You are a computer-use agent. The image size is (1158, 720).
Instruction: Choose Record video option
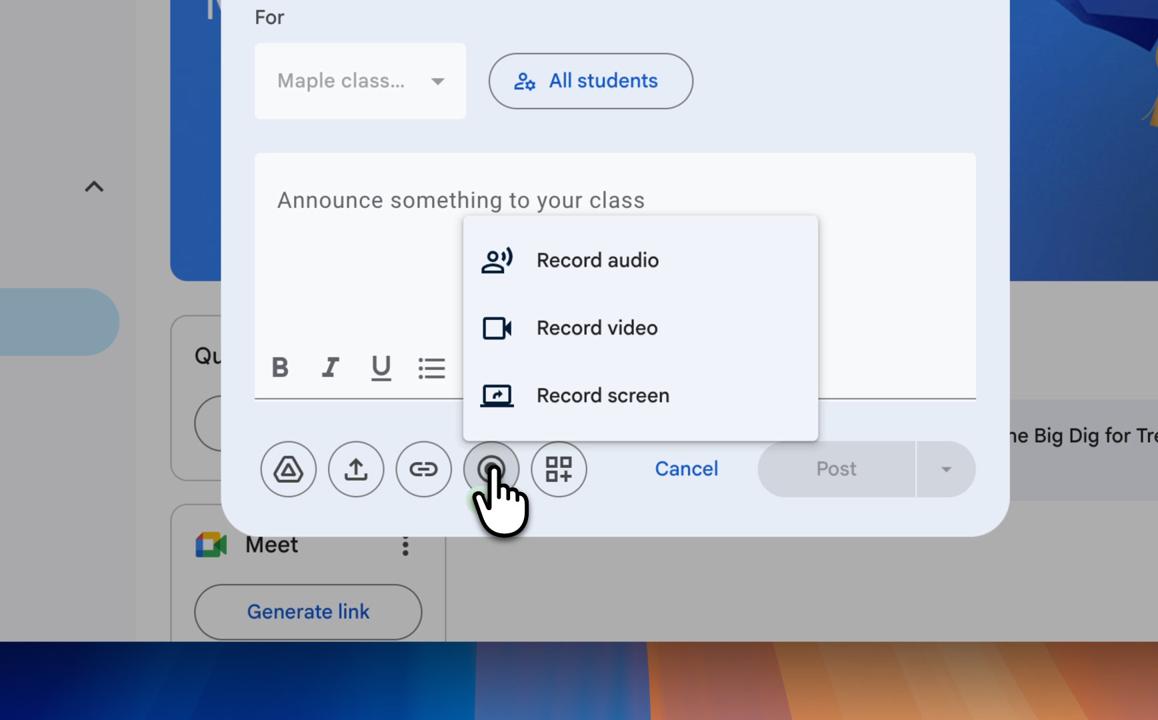click(x=596, y=328)
